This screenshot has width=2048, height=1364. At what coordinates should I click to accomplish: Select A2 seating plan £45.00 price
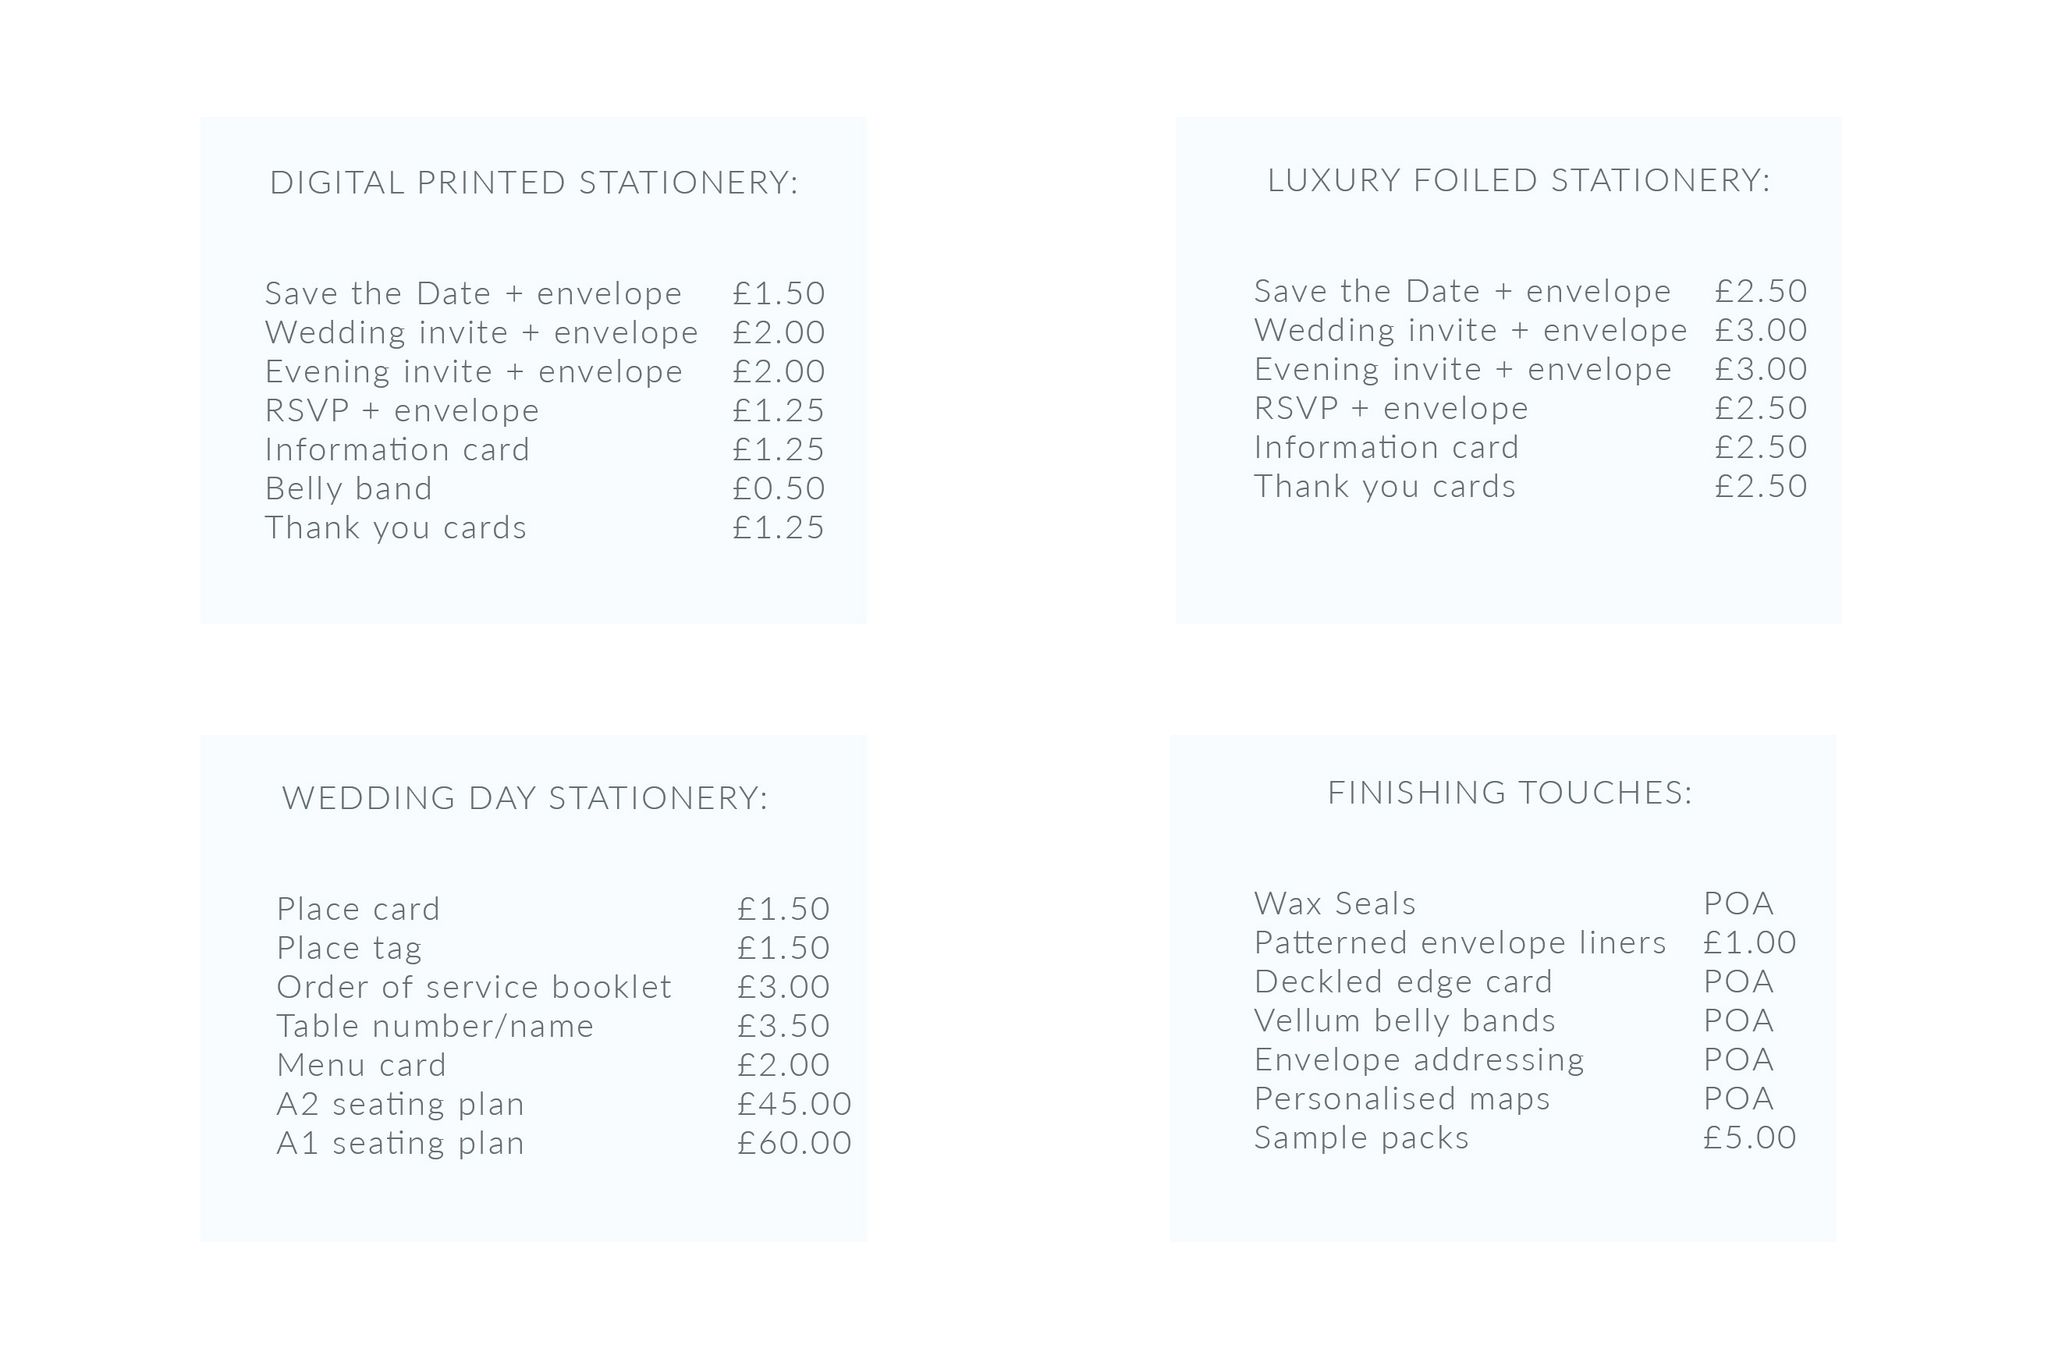[794, 1104]
